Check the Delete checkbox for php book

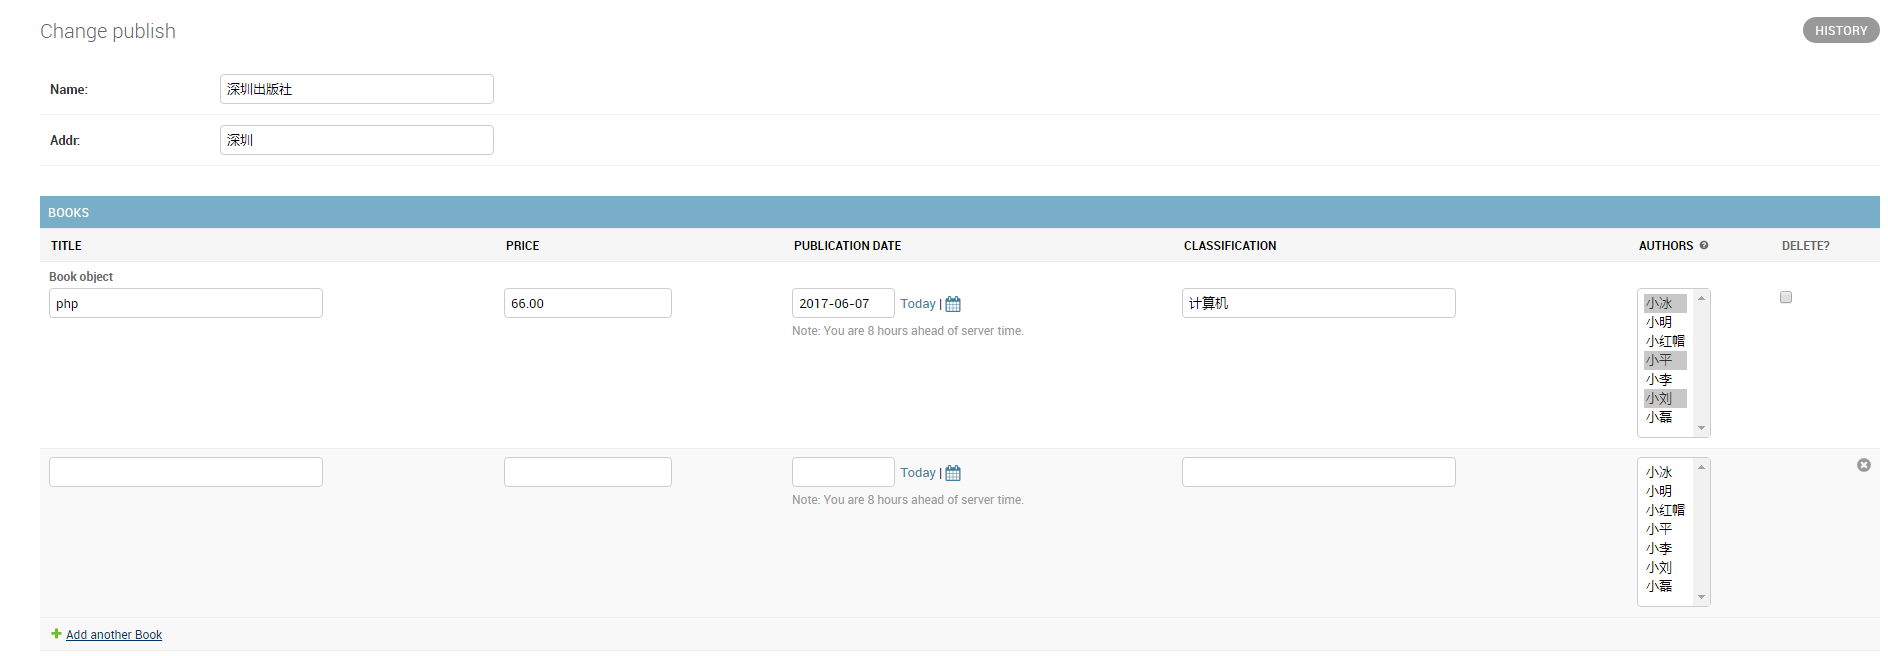click(1786, 297)
